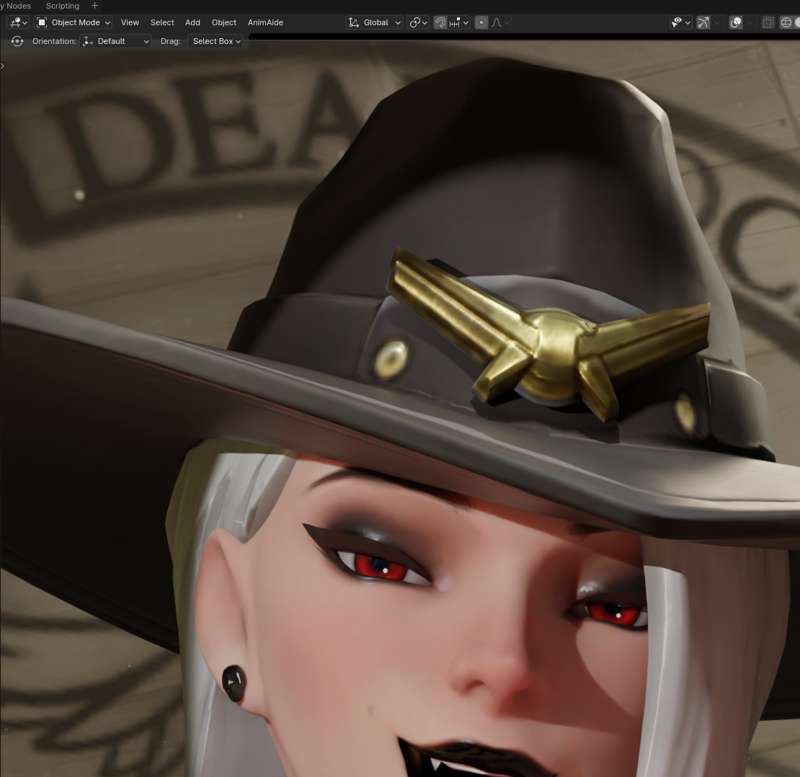Toggle X-ray mode
Viewport: 800px width, 777px height.
click(x=768, y=22)
